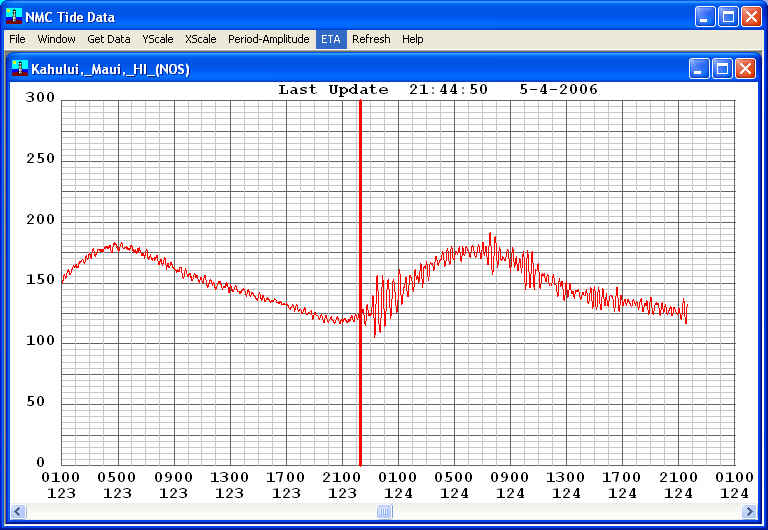This screenshot has width=768, height=530.
Task: Close the NMC Tide Data main window
Action: (751, 17)
